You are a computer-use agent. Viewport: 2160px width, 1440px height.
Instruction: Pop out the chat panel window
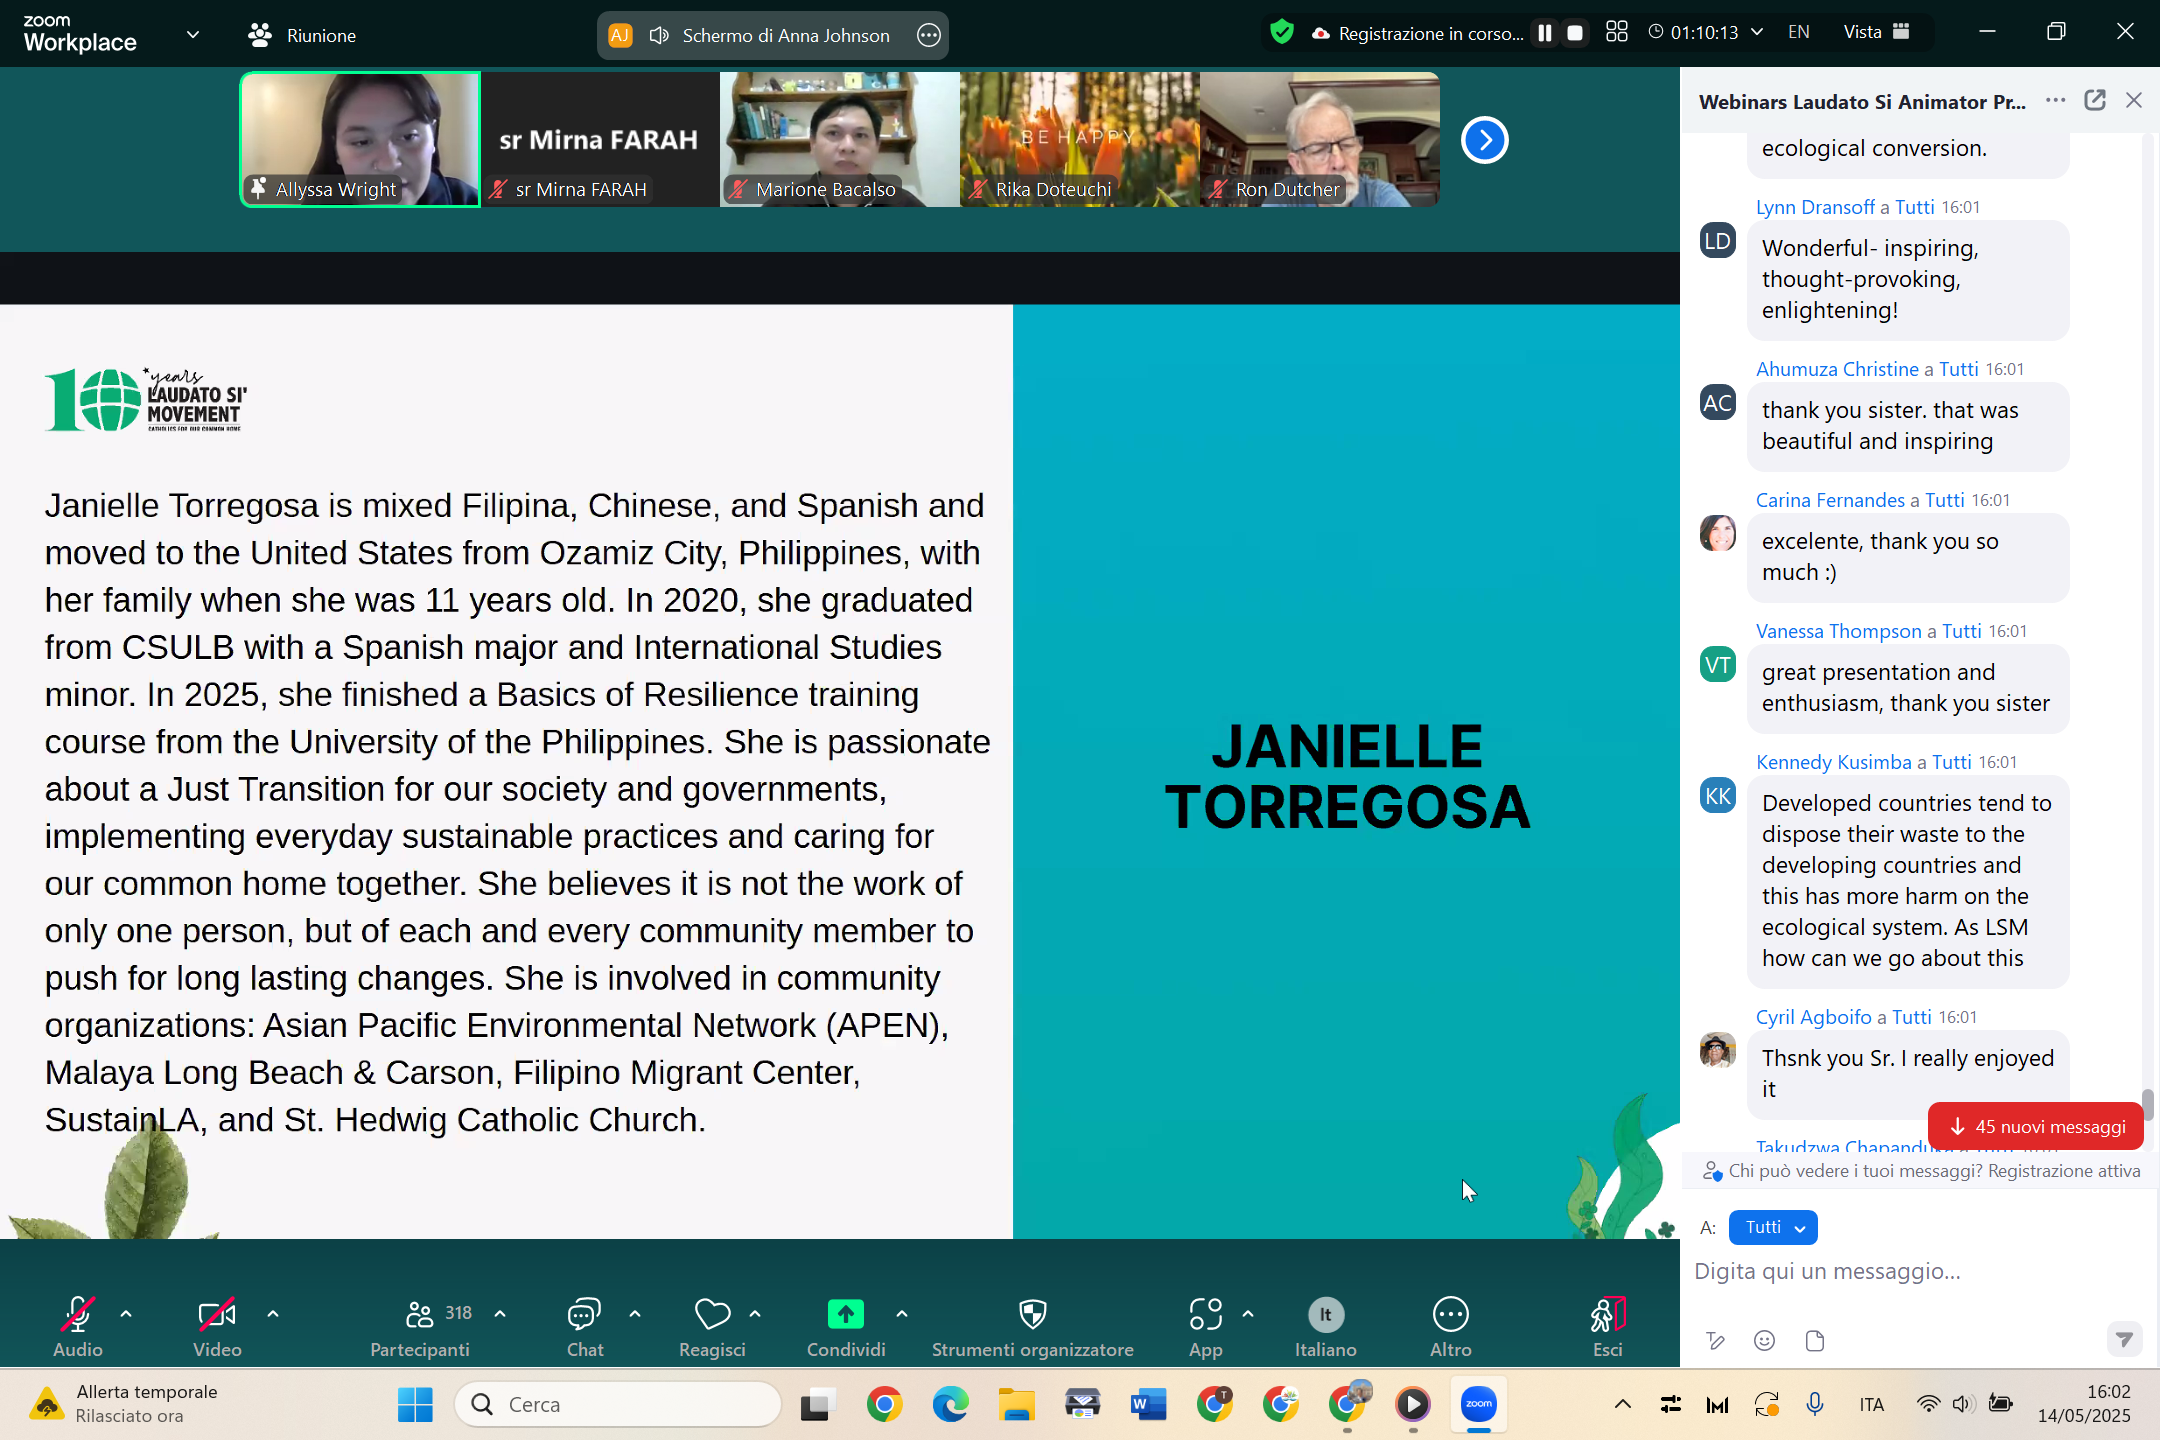[2095, 100]
